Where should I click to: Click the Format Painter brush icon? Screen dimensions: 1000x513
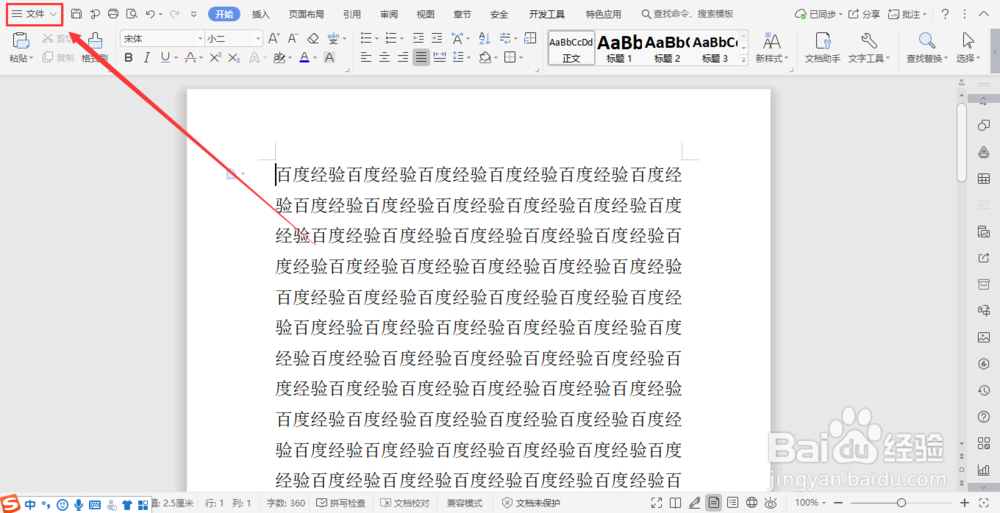(95, 40)
